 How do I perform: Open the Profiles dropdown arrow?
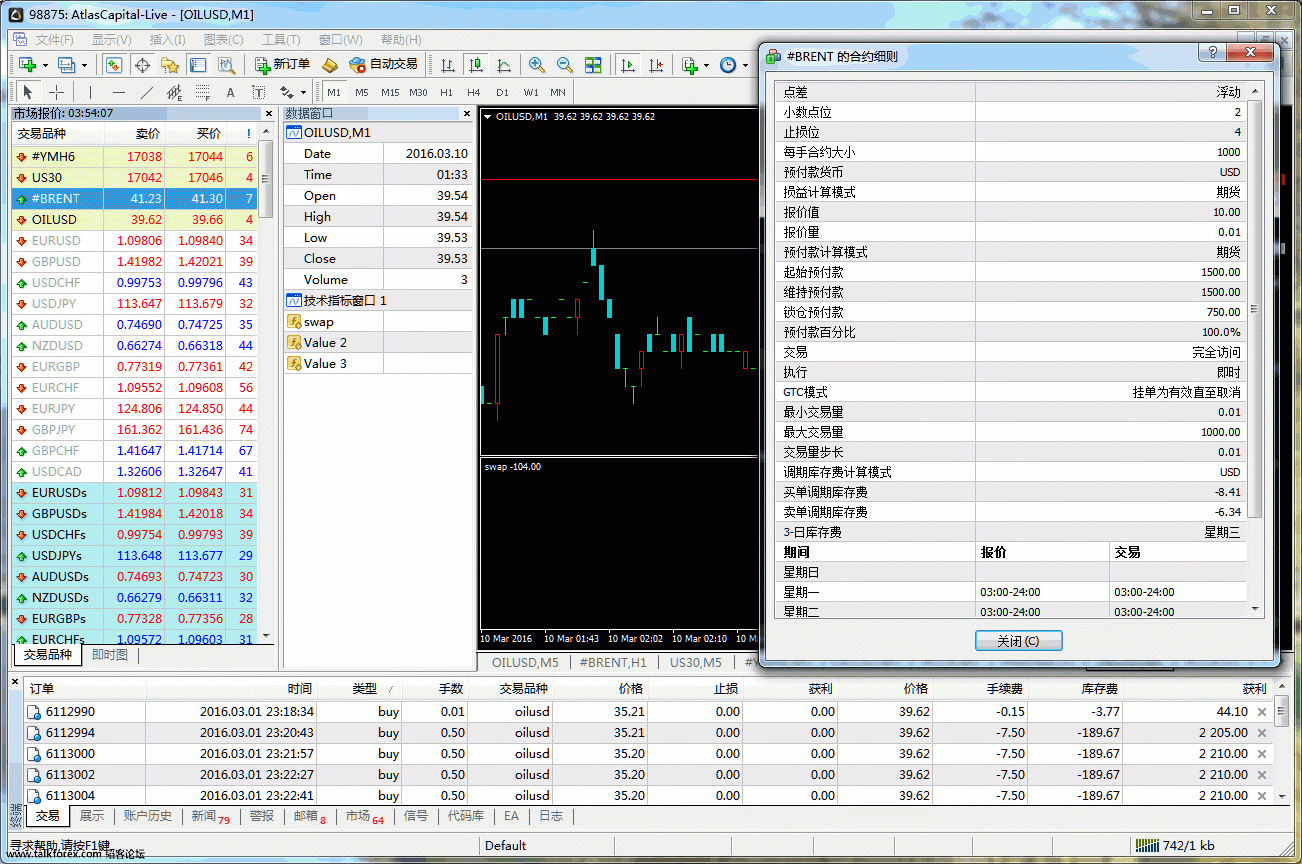[84, 65]
